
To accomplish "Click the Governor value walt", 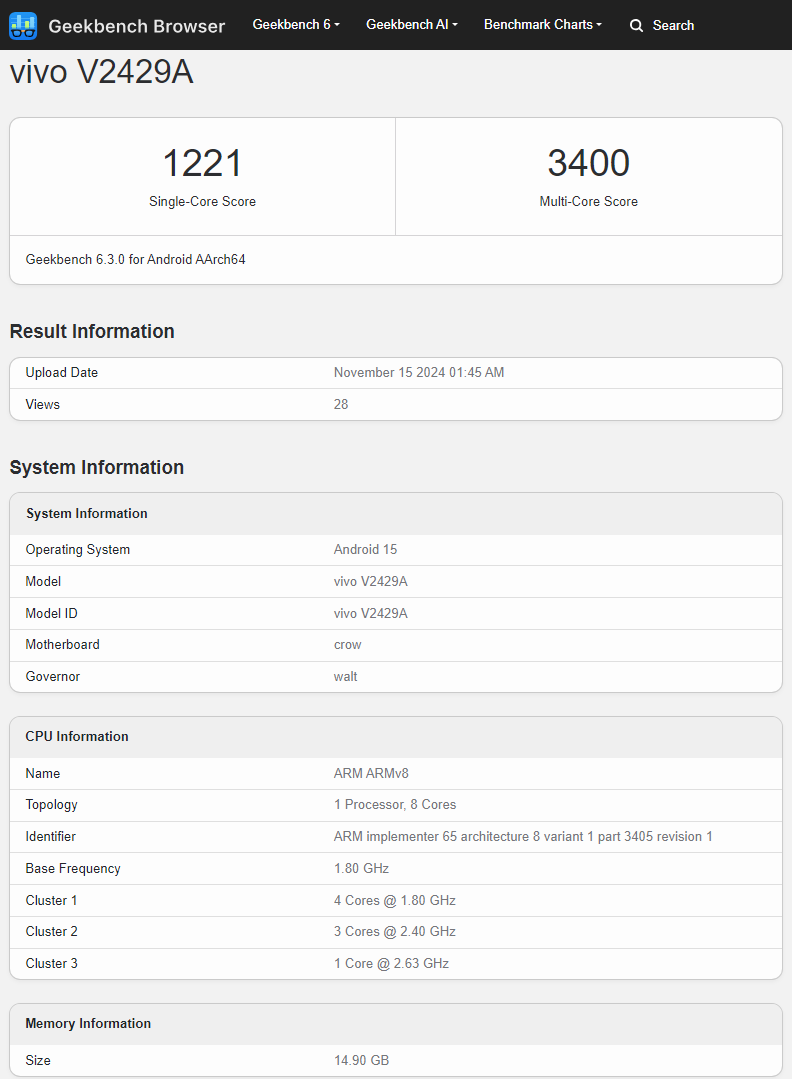I will (x=345, y=676).
